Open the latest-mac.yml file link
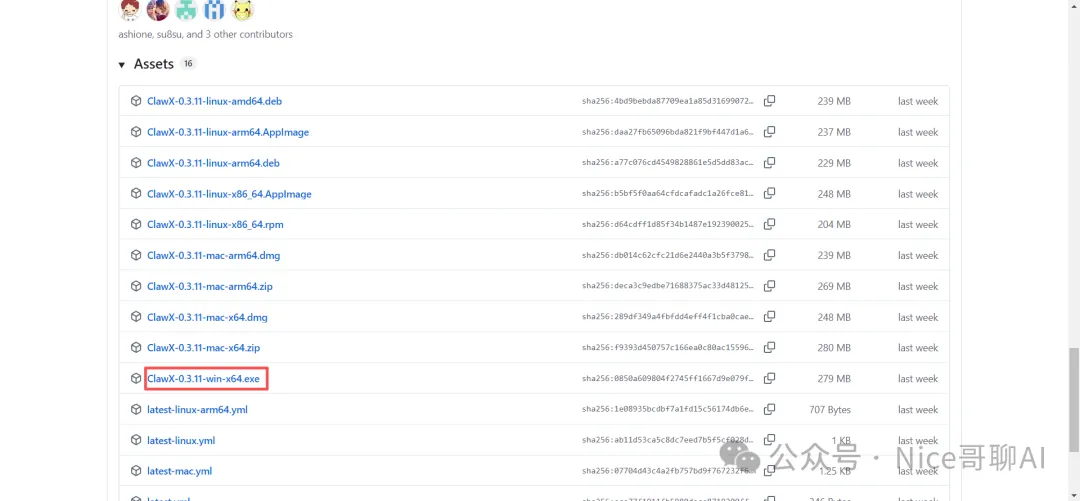 click(x=180, y=471)
